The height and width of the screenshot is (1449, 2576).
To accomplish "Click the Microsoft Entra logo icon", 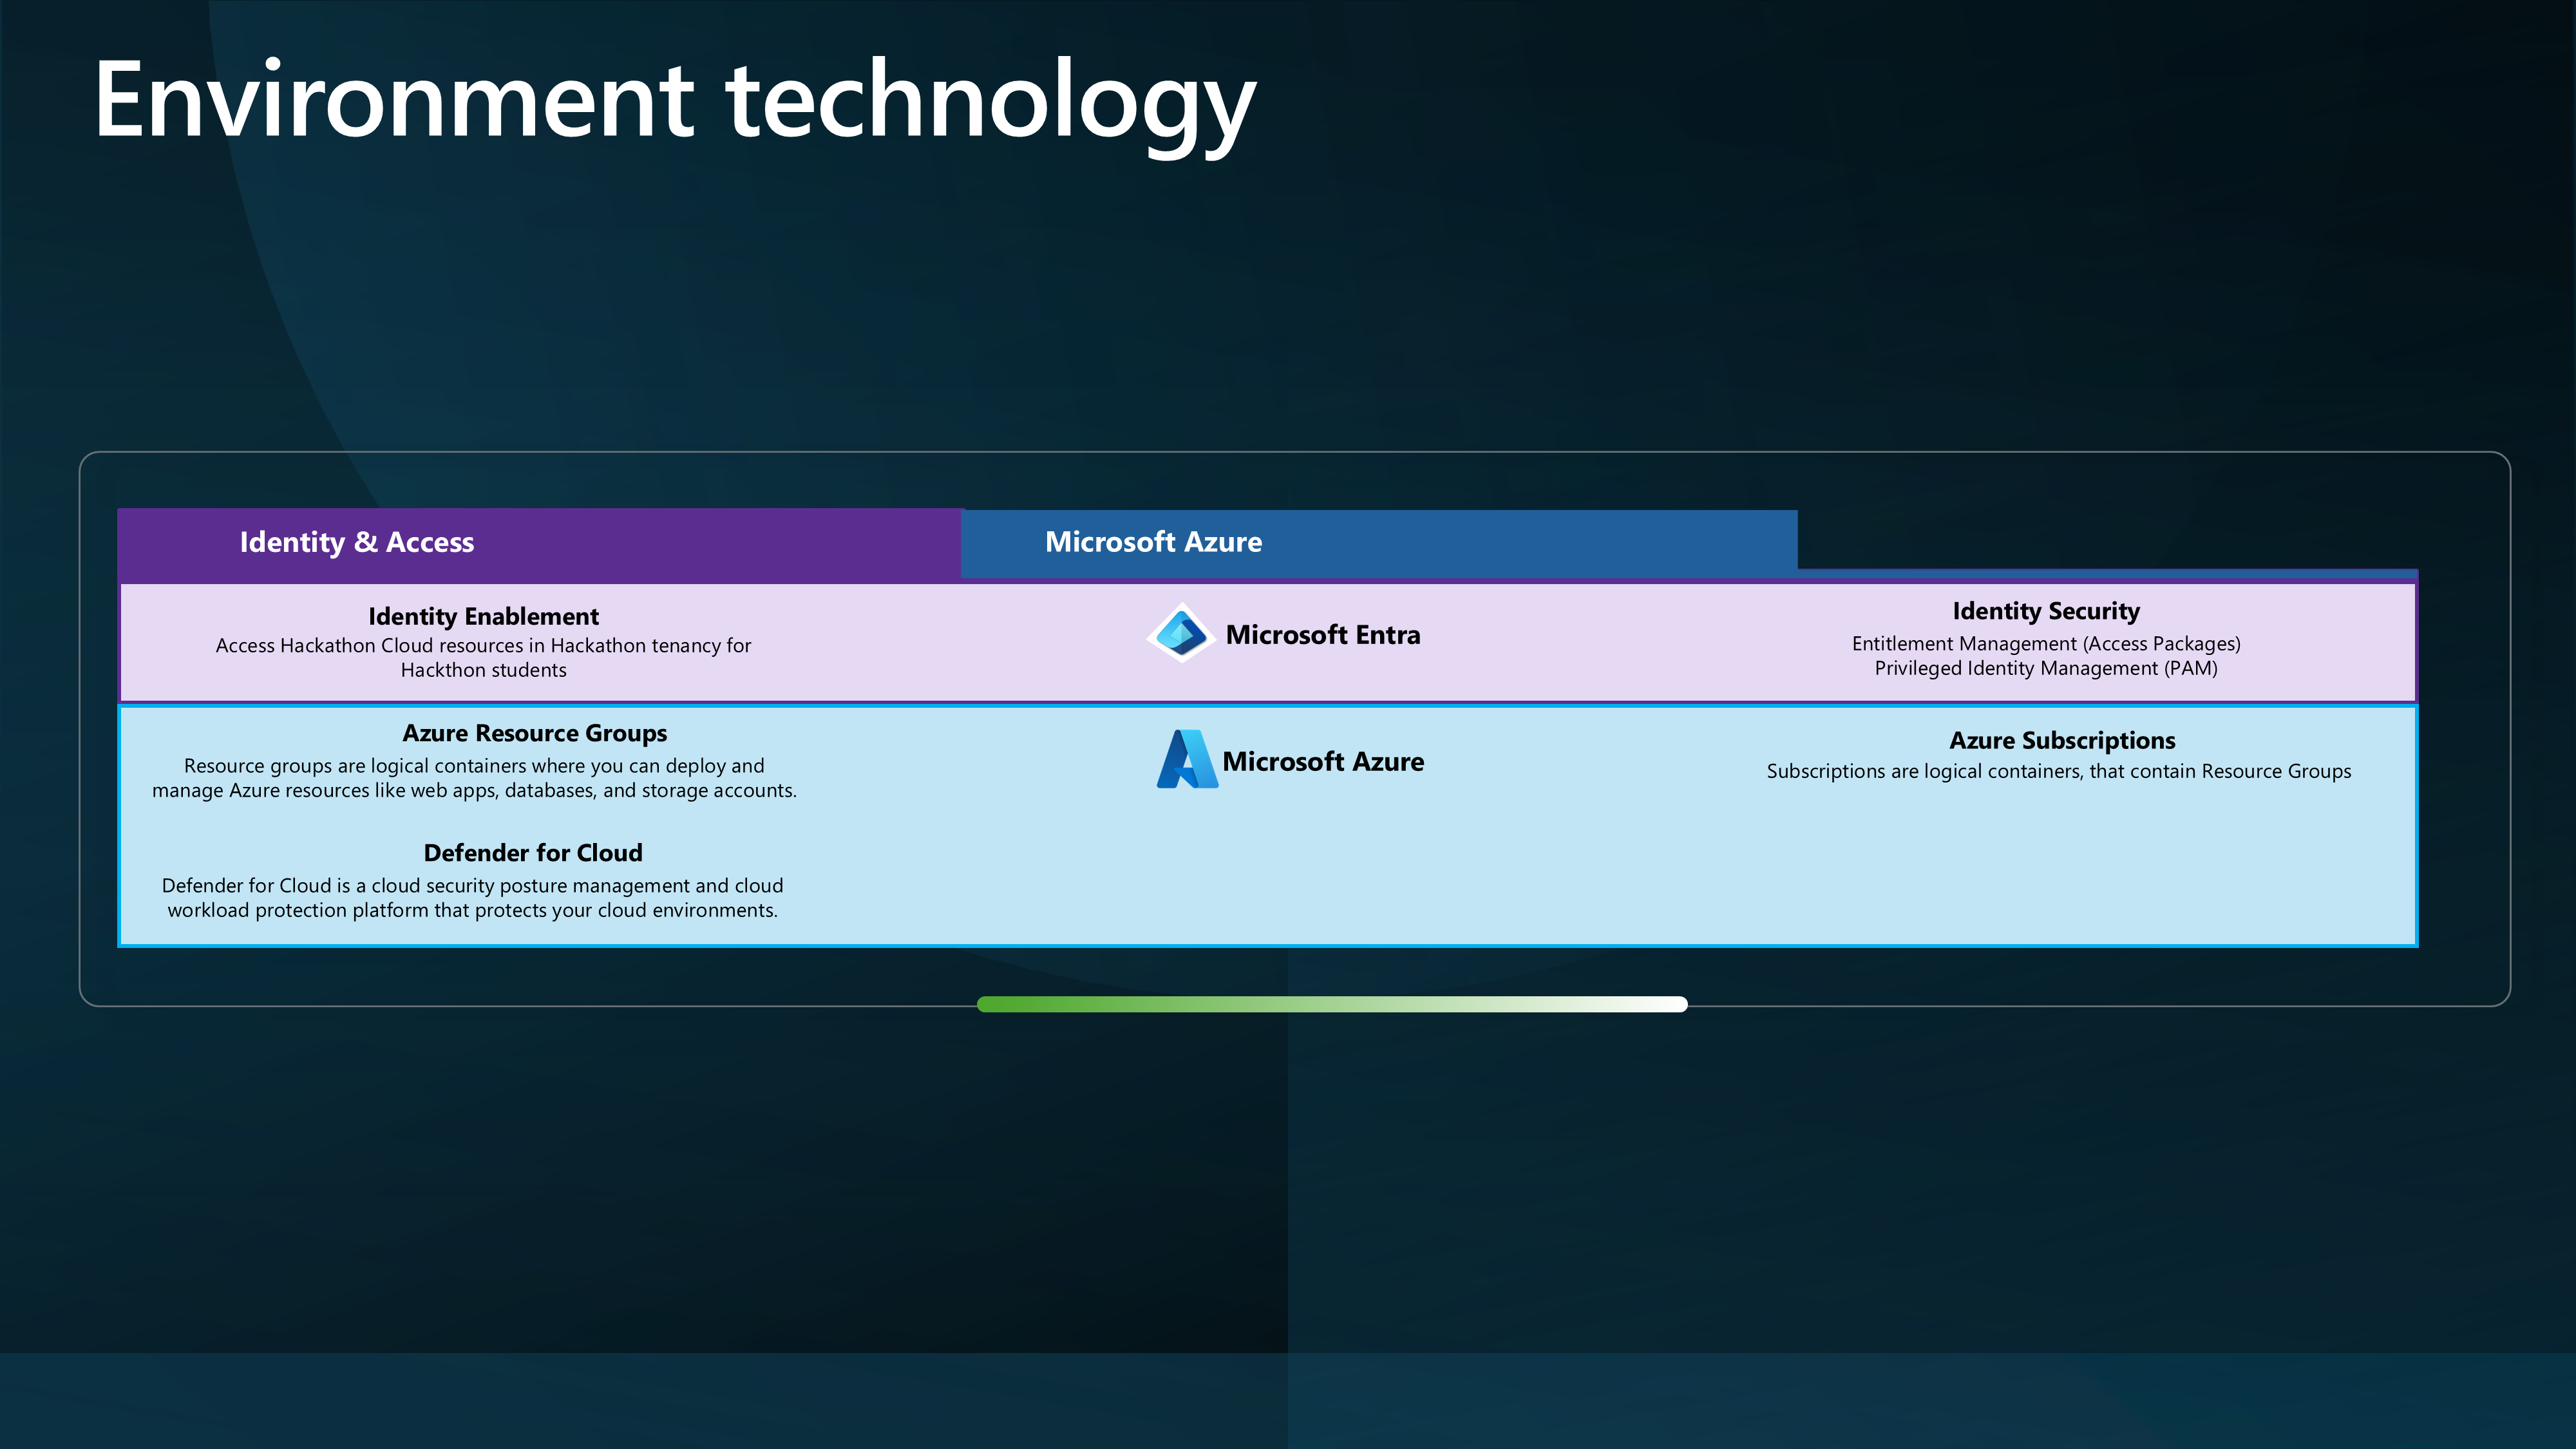I will 1181,633.
